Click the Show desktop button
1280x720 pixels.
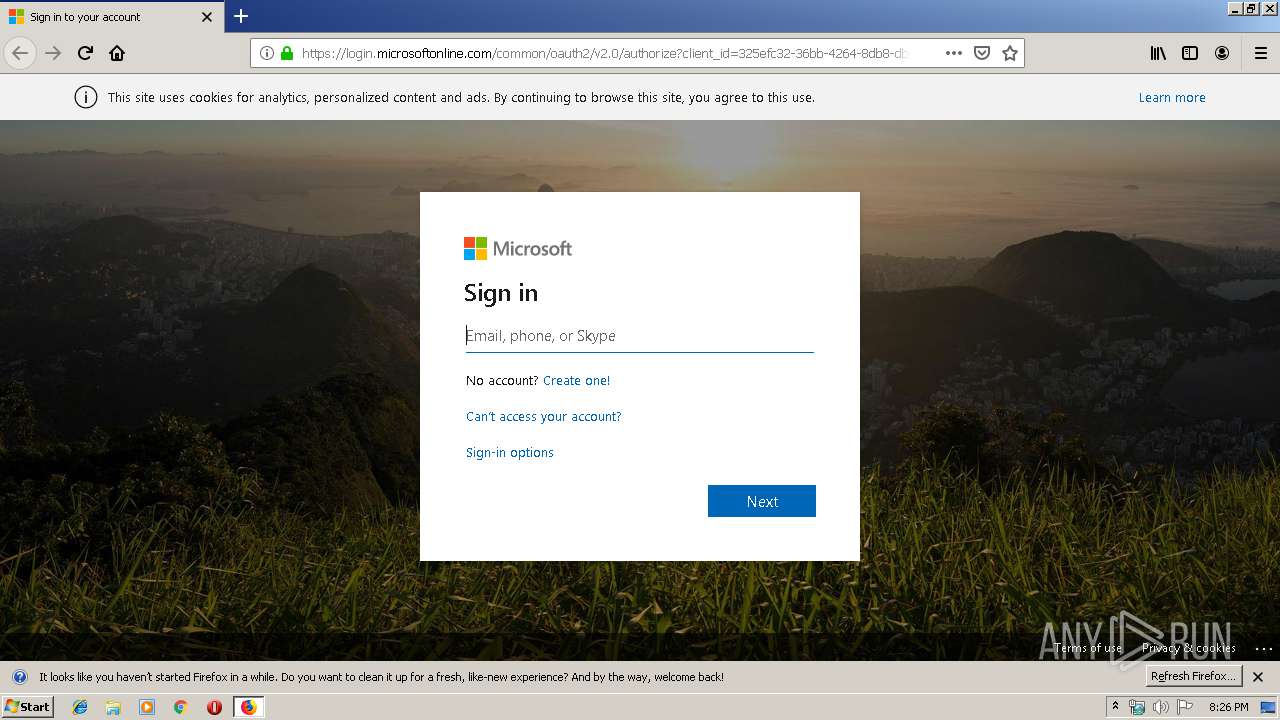[x=1268, y=707]
